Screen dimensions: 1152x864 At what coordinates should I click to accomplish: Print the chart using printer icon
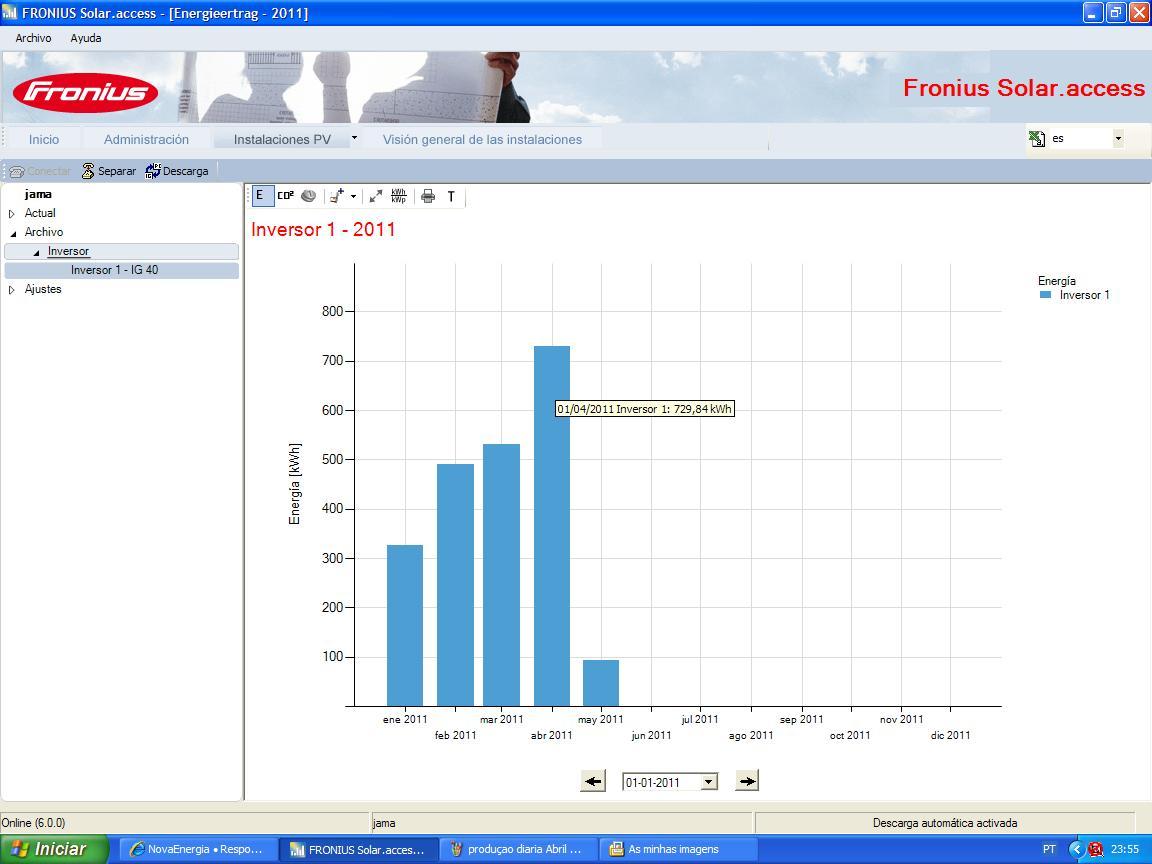(x=428, y=196)
